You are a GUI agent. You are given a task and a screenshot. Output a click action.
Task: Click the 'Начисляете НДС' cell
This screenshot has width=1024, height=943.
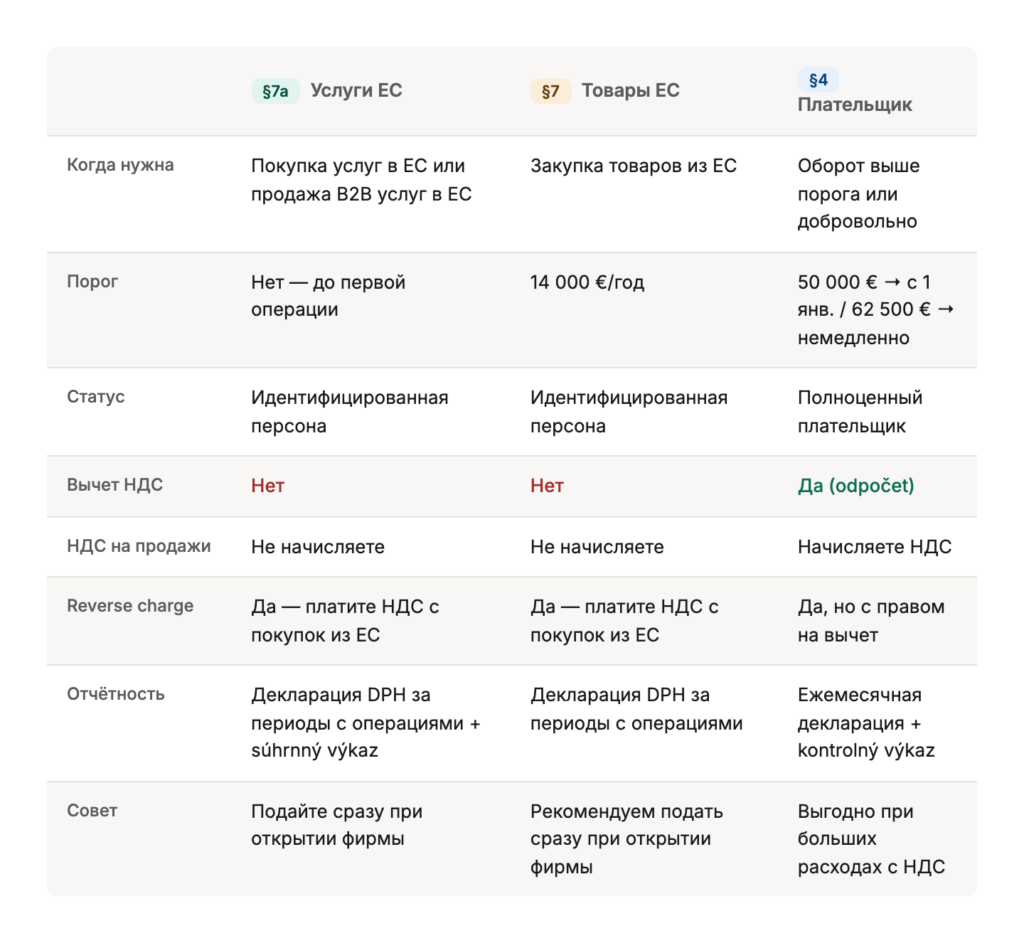point(874,547)
